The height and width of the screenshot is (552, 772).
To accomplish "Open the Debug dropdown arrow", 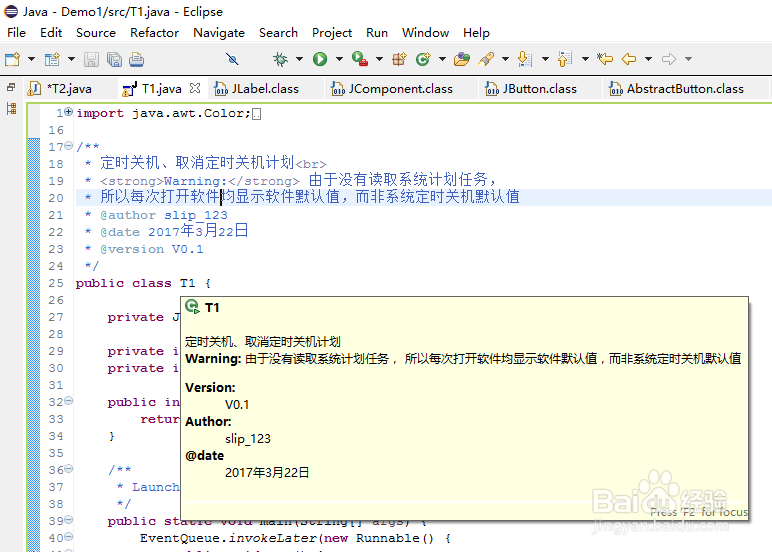I will point(299,60).
